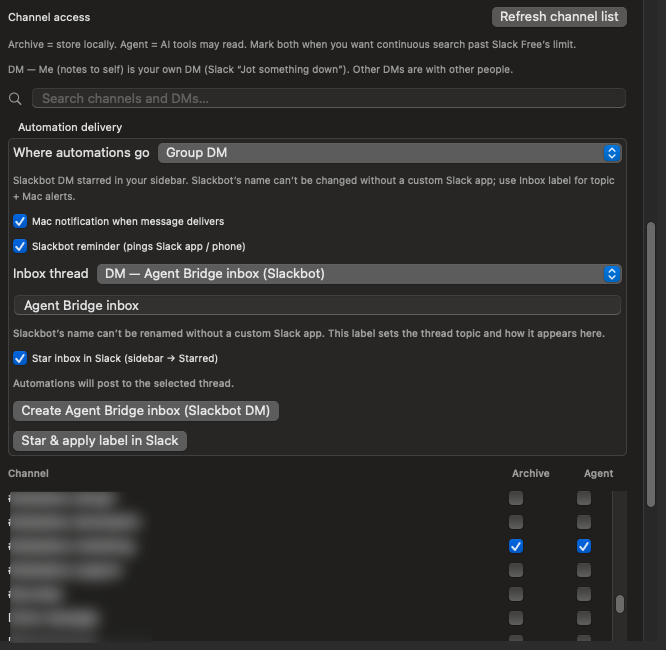666x650 pixels.
Task: Uncheck the Slackbot reminder option
Action: pos(20,246)
